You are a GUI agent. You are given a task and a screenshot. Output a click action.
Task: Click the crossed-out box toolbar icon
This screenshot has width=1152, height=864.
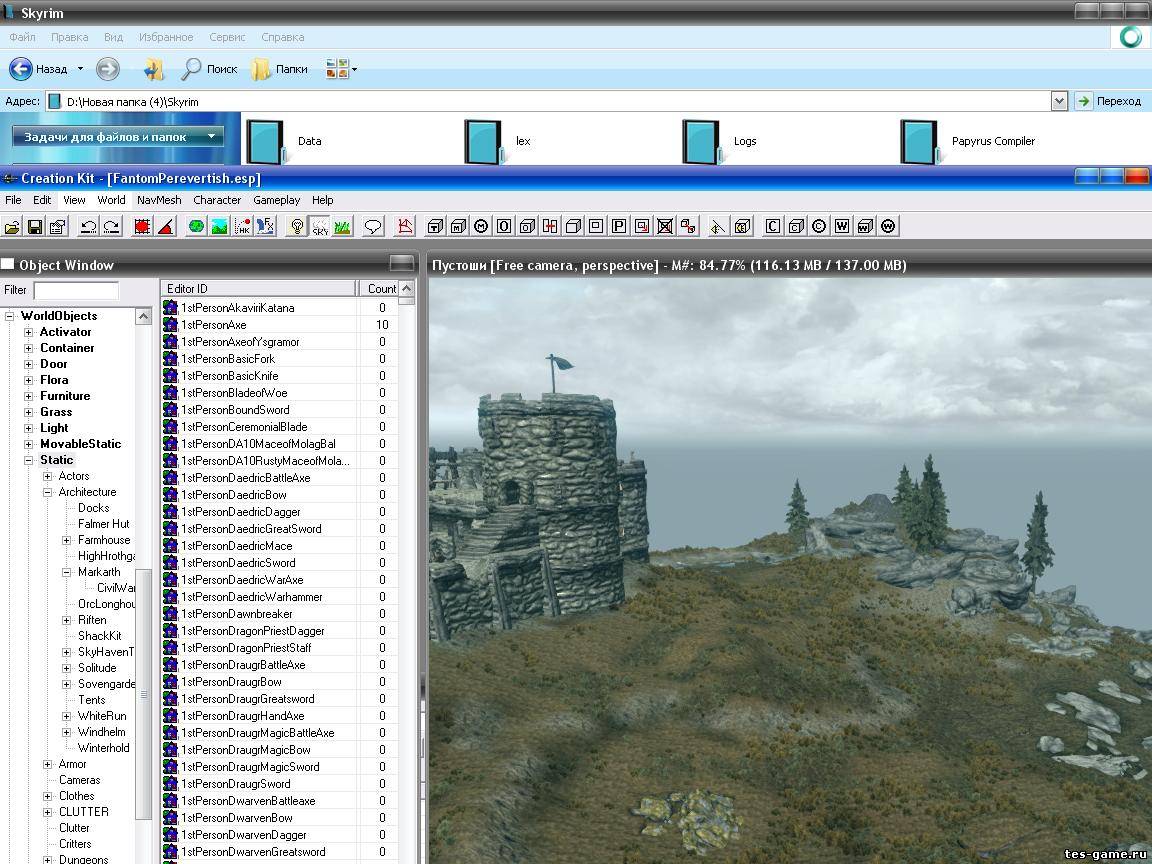tap(665, 227)
